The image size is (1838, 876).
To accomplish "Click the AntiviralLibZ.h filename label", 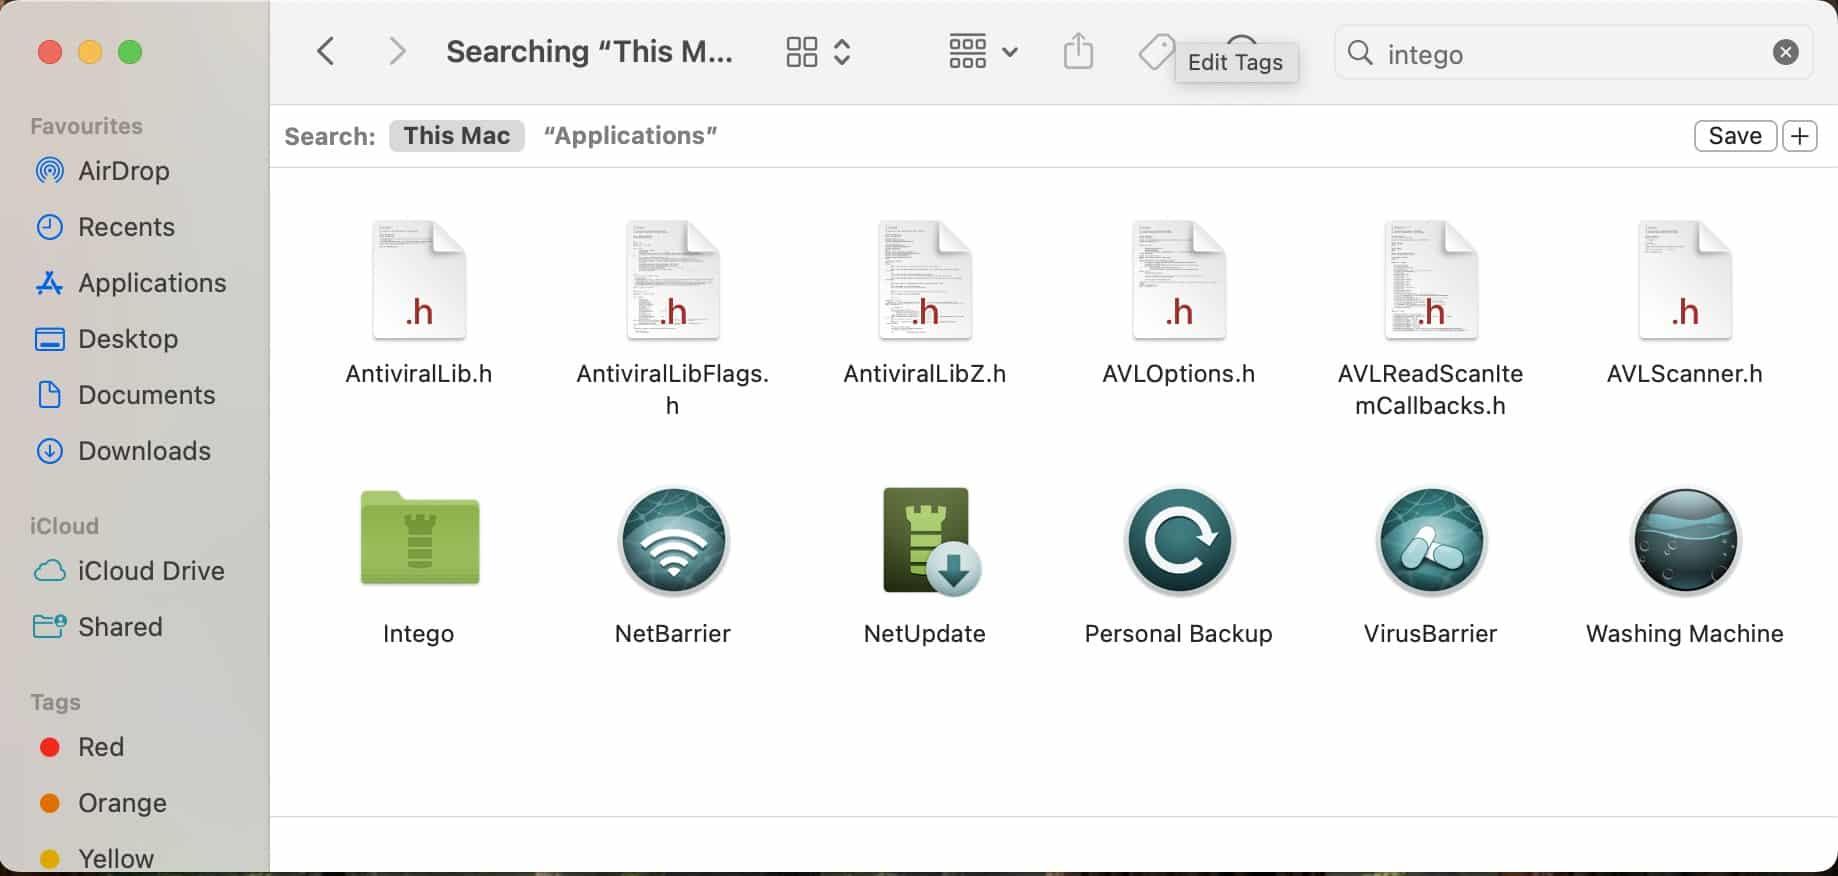I will pyautogui.click(x=925, y=374).
